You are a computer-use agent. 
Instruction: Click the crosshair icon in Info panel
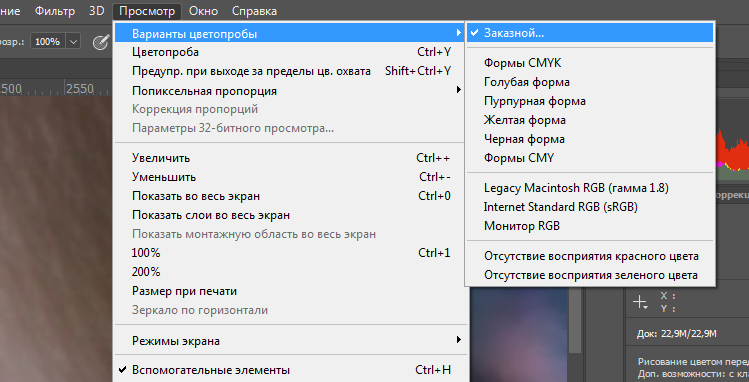click(x=640, y=302)
